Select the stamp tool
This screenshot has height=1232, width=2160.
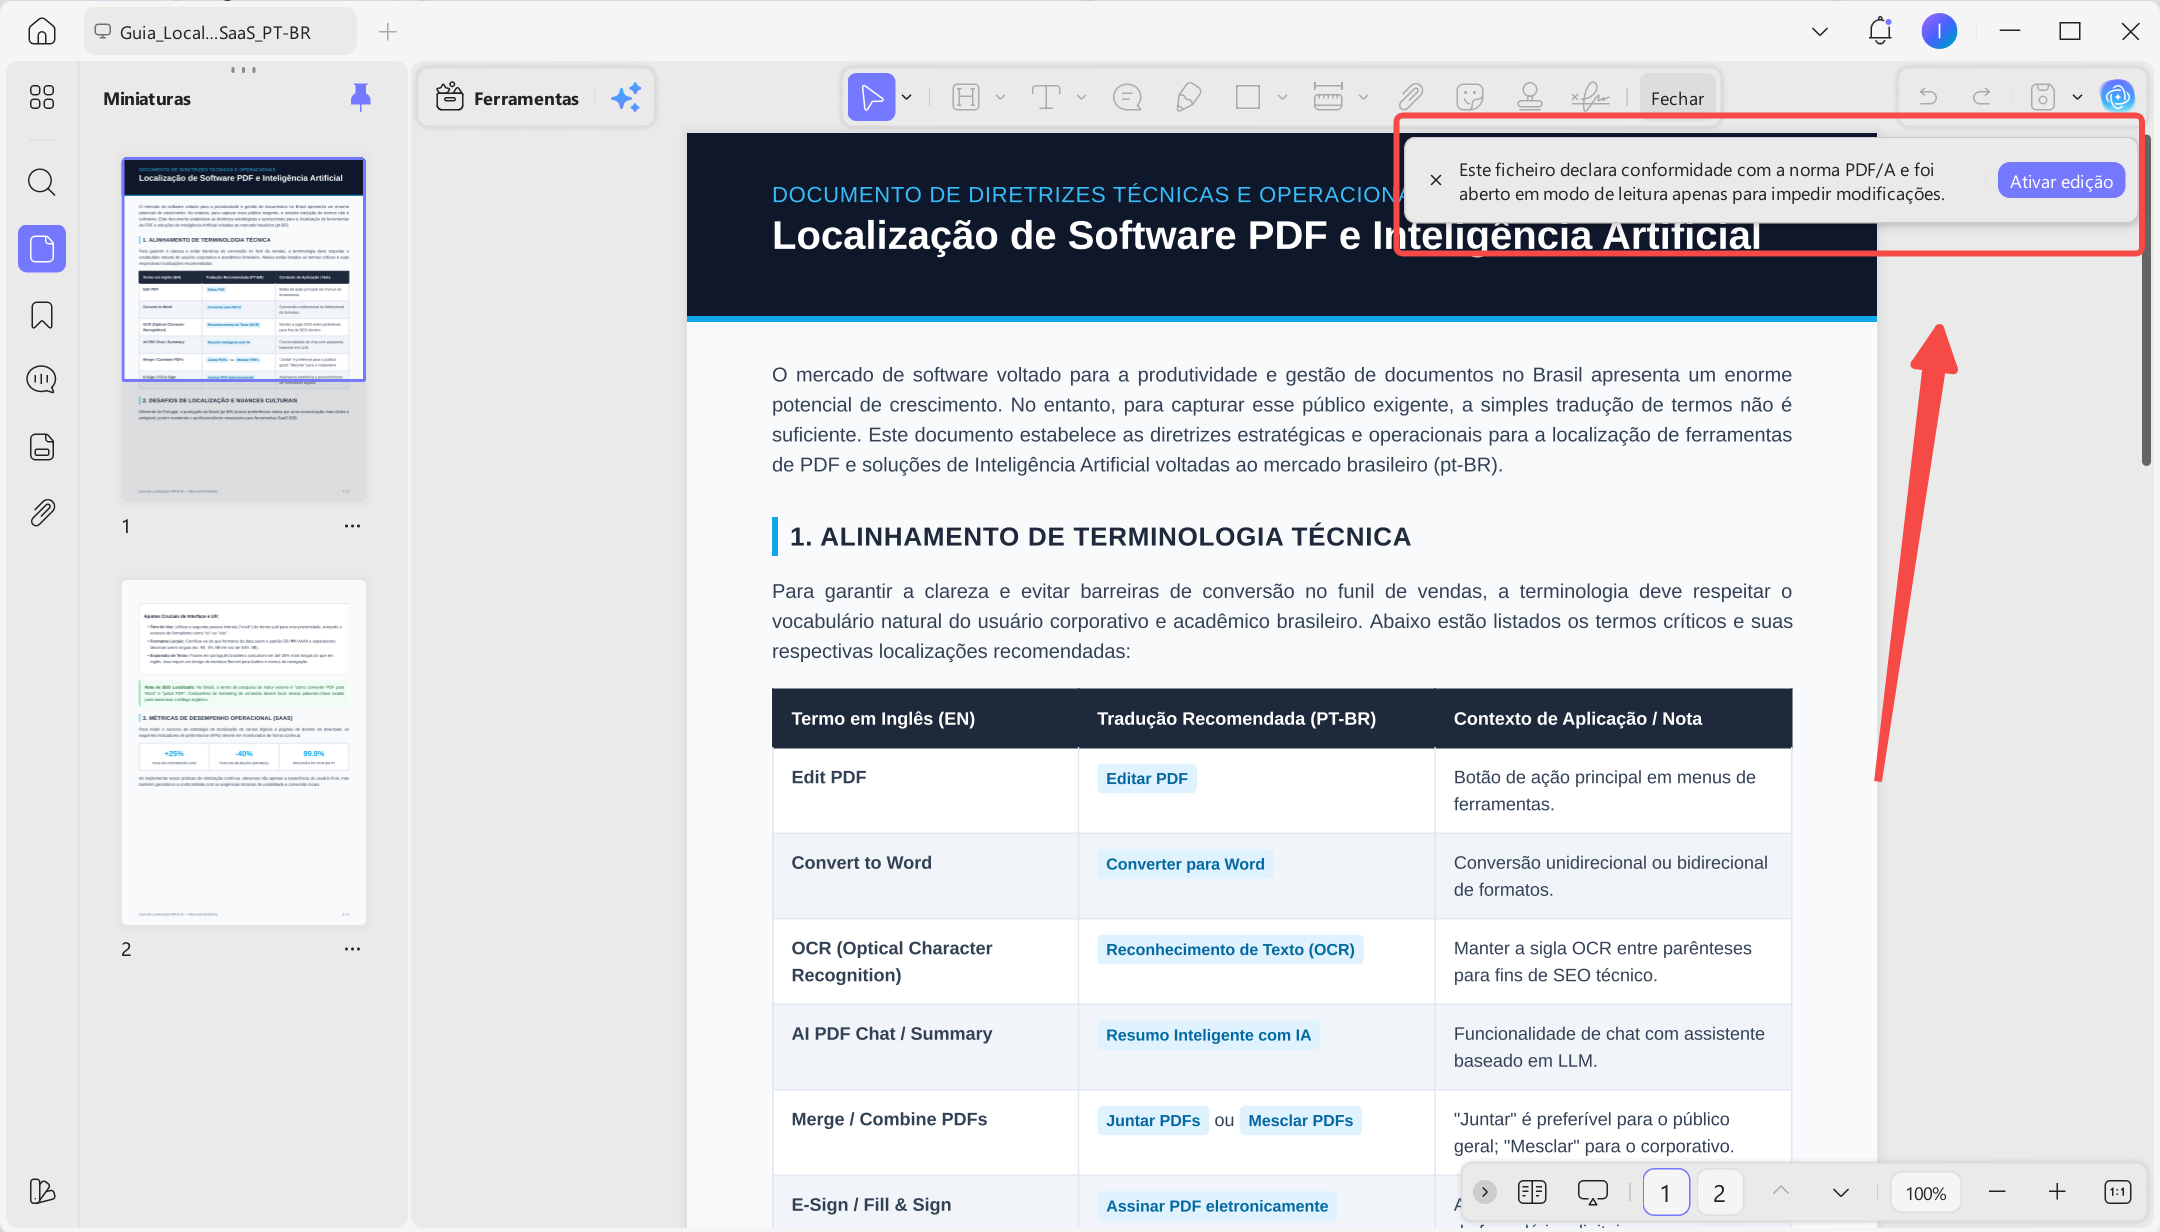click(1529, 97)
